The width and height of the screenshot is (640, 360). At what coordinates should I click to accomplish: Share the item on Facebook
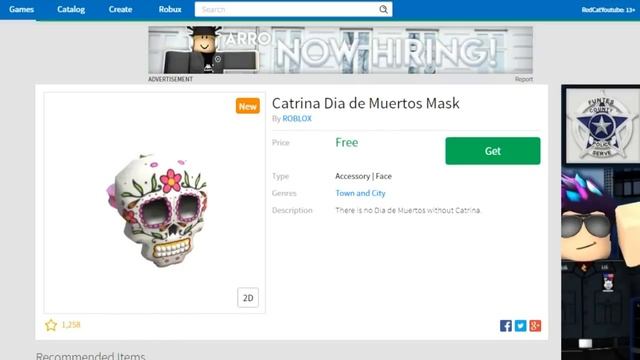click(506, 326)
